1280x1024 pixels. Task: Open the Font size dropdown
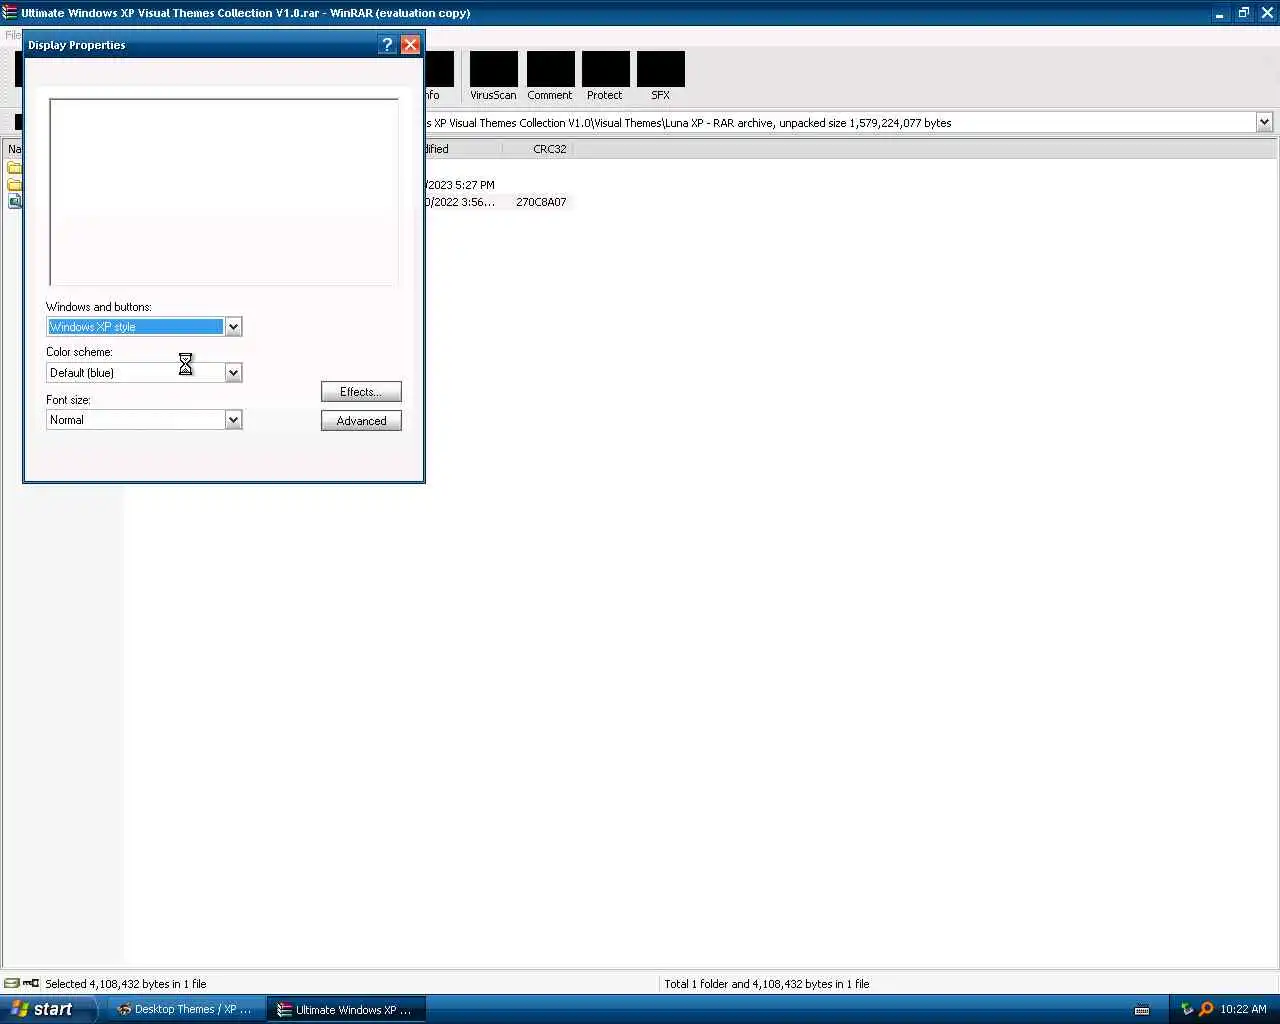tap(233, 420)
